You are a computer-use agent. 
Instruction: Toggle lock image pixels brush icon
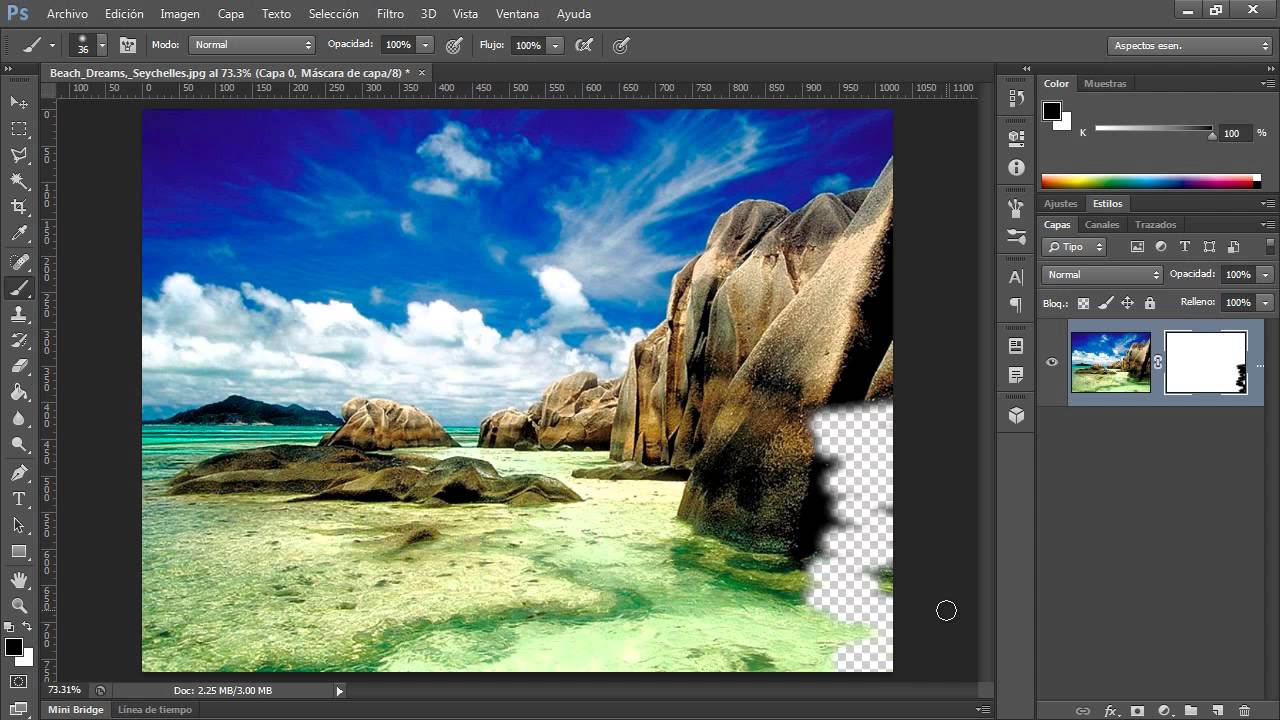(x=1105, y=303)
